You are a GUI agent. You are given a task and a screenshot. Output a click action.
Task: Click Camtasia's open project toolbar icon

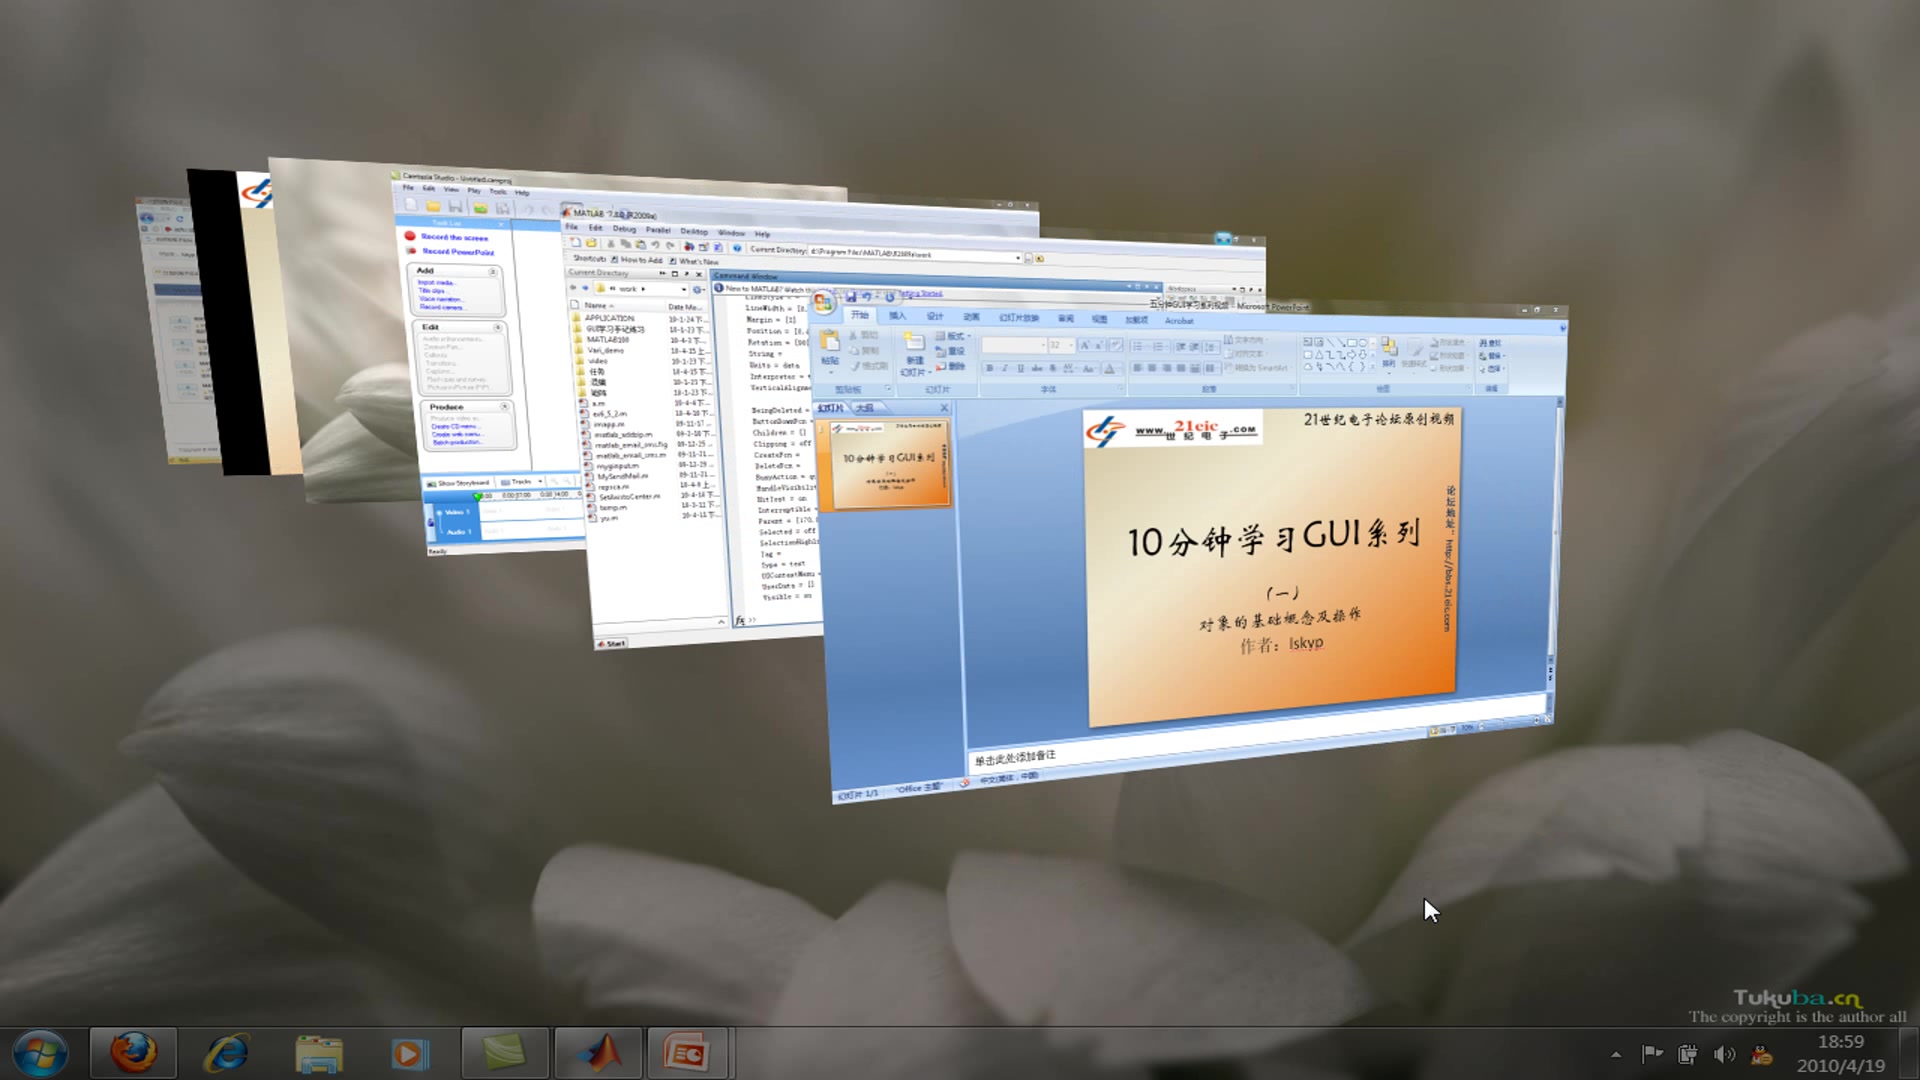pos(433,206)
